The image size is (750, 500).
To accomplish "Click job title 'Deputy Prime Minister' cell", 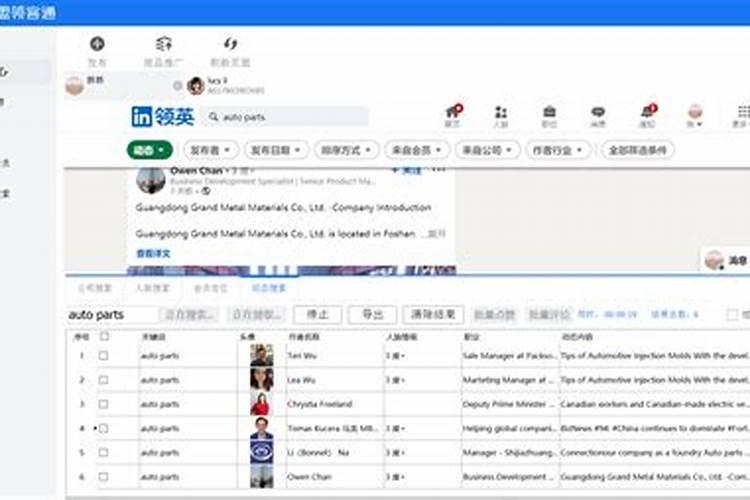I will click(509, 404).
